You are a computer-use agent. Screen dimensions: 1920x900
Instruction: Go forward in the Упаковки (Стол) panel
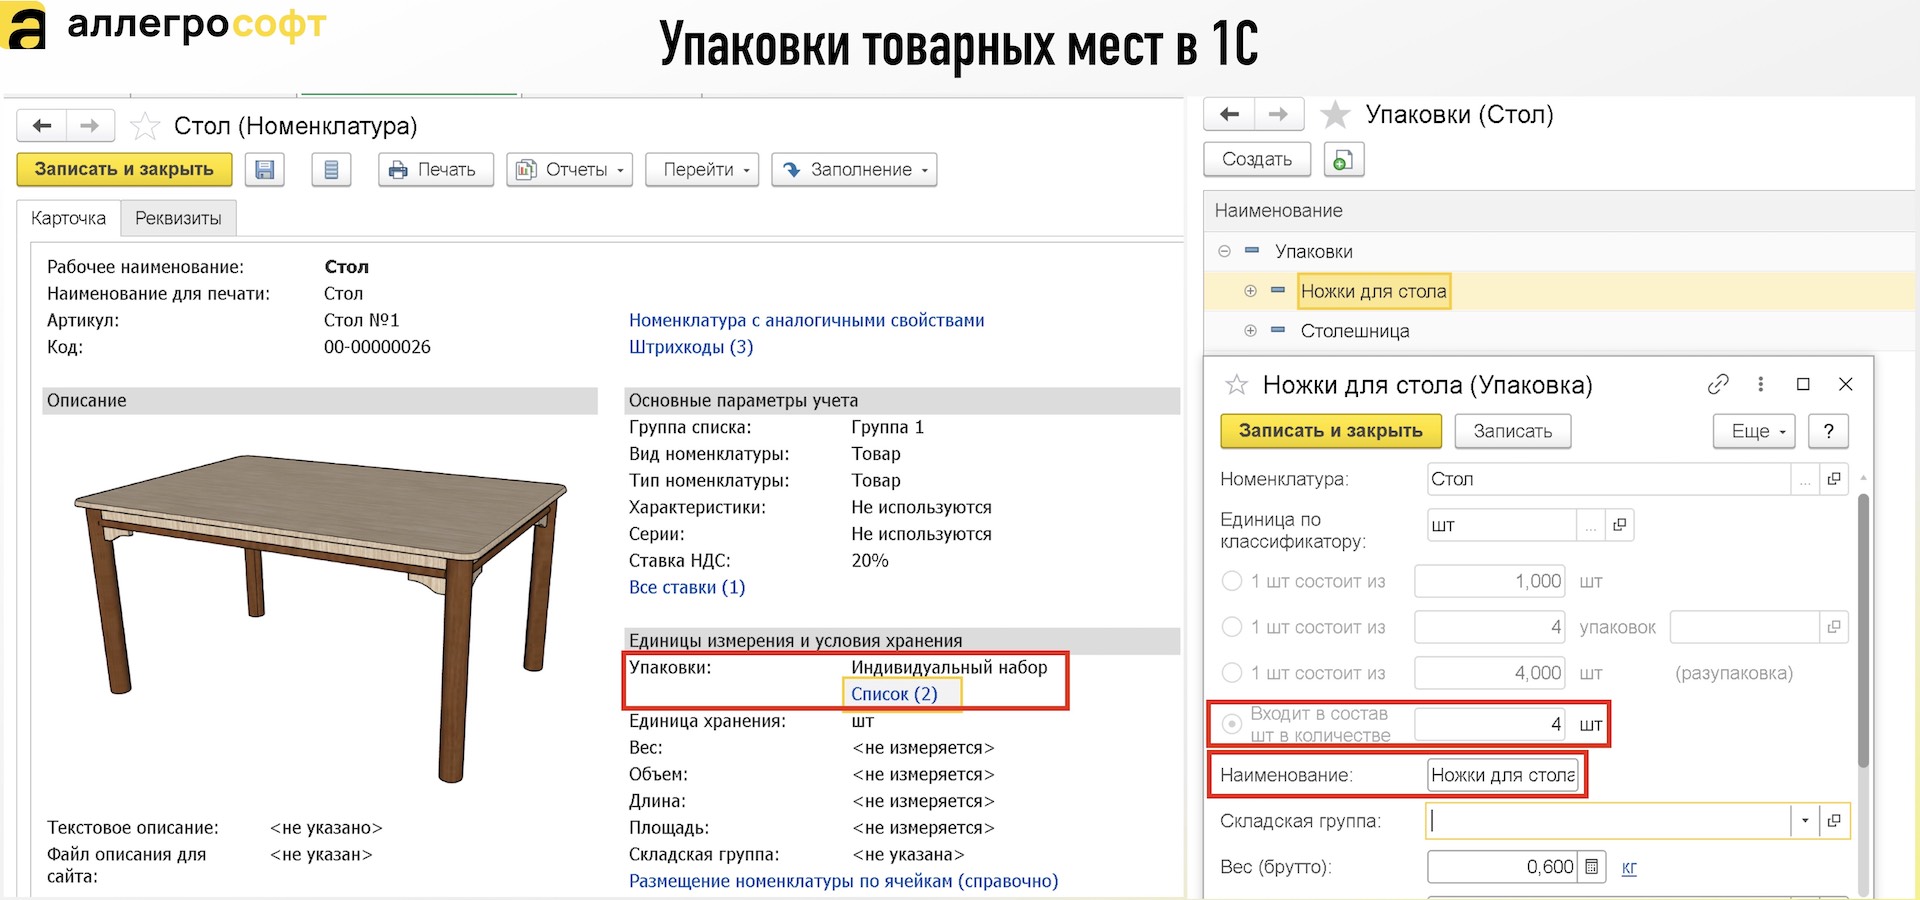tap(1278, 114)
